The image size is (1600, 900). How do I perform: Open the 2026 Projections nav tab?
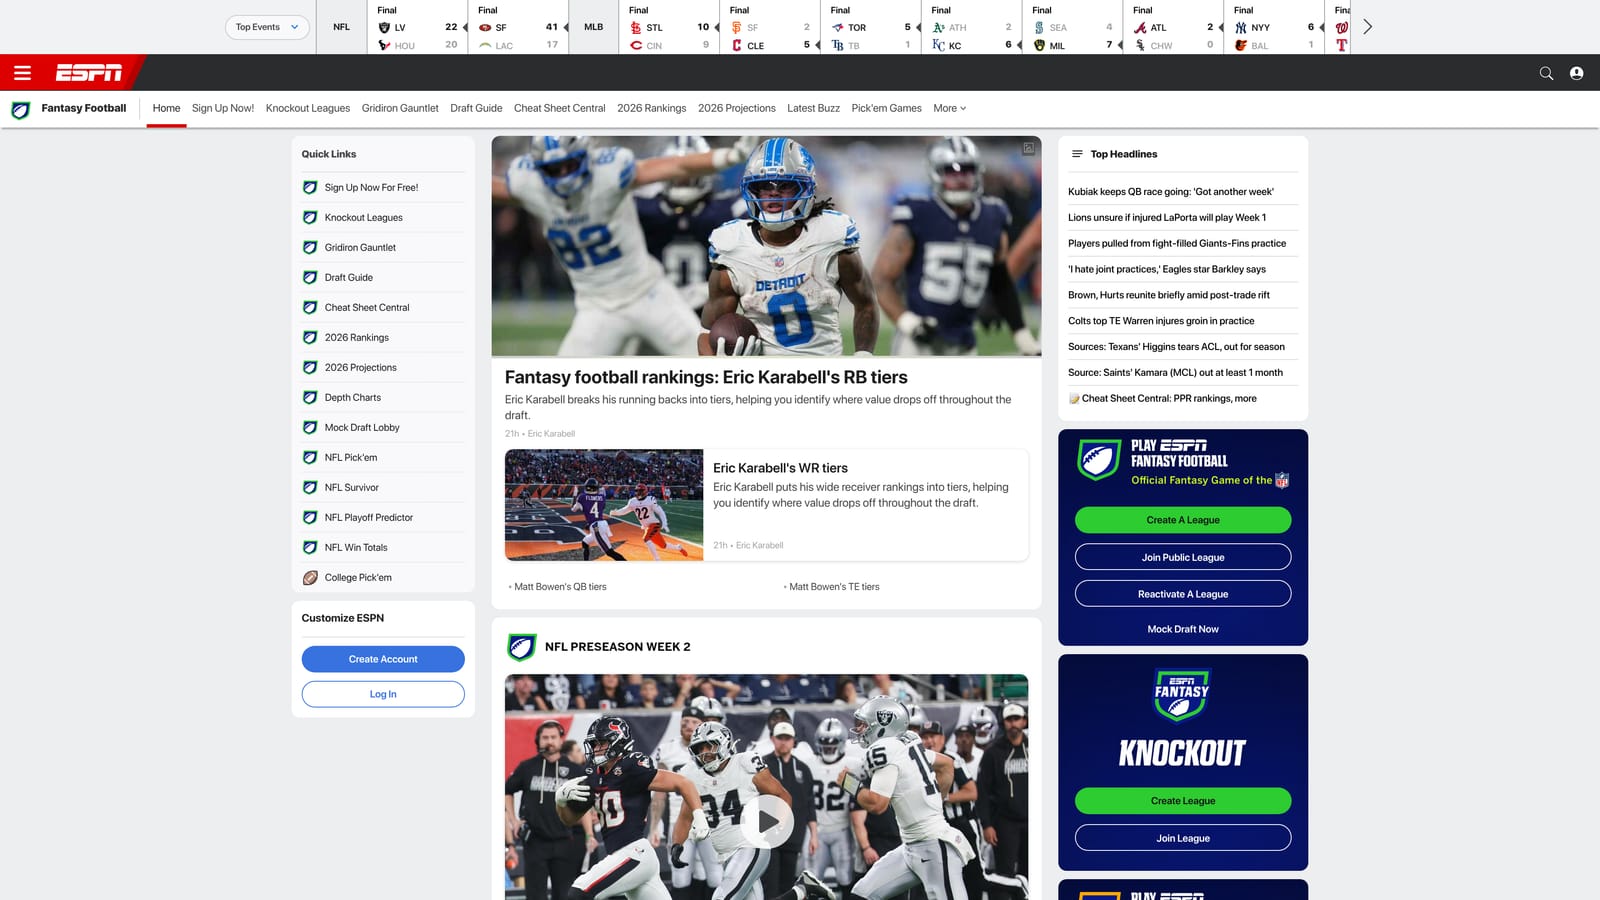737,108
